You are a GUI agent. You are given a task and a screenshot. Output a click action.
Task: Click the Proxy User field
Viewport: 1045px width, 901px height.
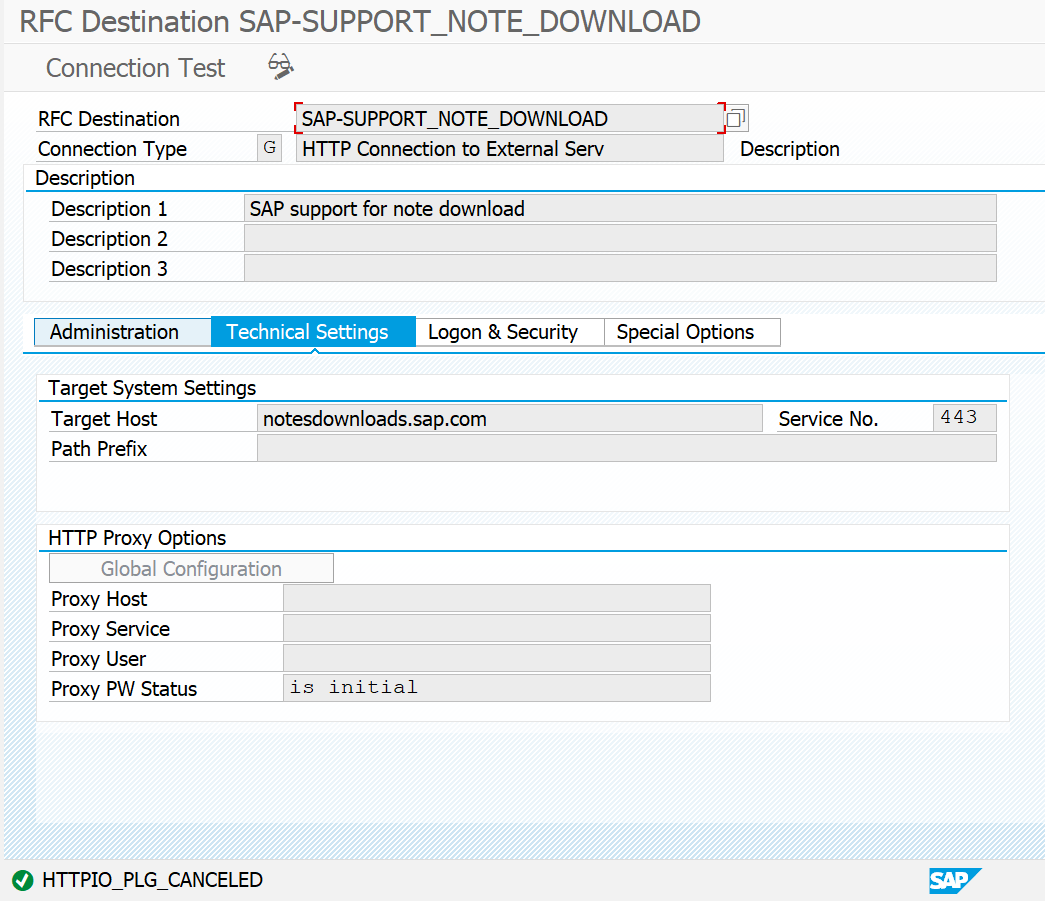coord(497,658)
